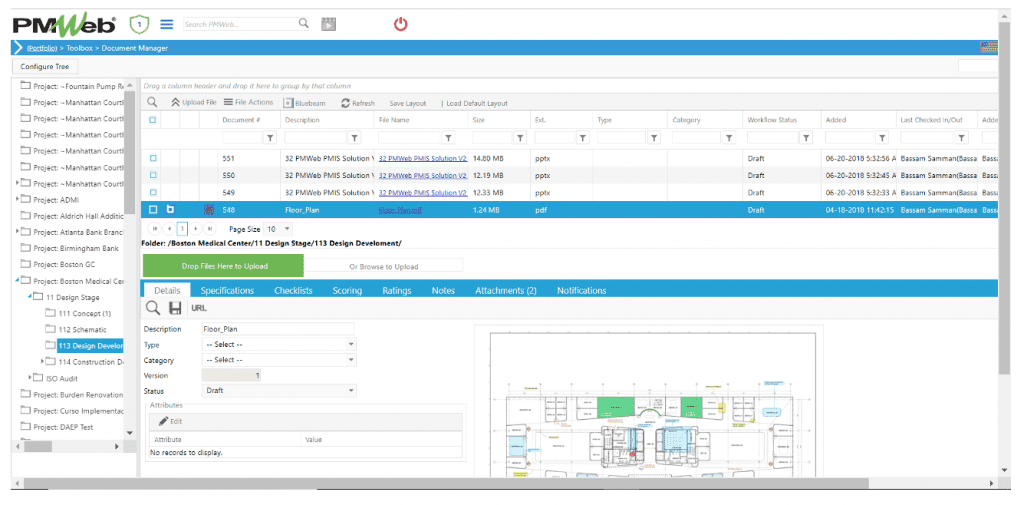Check the box for document 551
Viewport: 1024px width, 505px height.
coord(153,158)
